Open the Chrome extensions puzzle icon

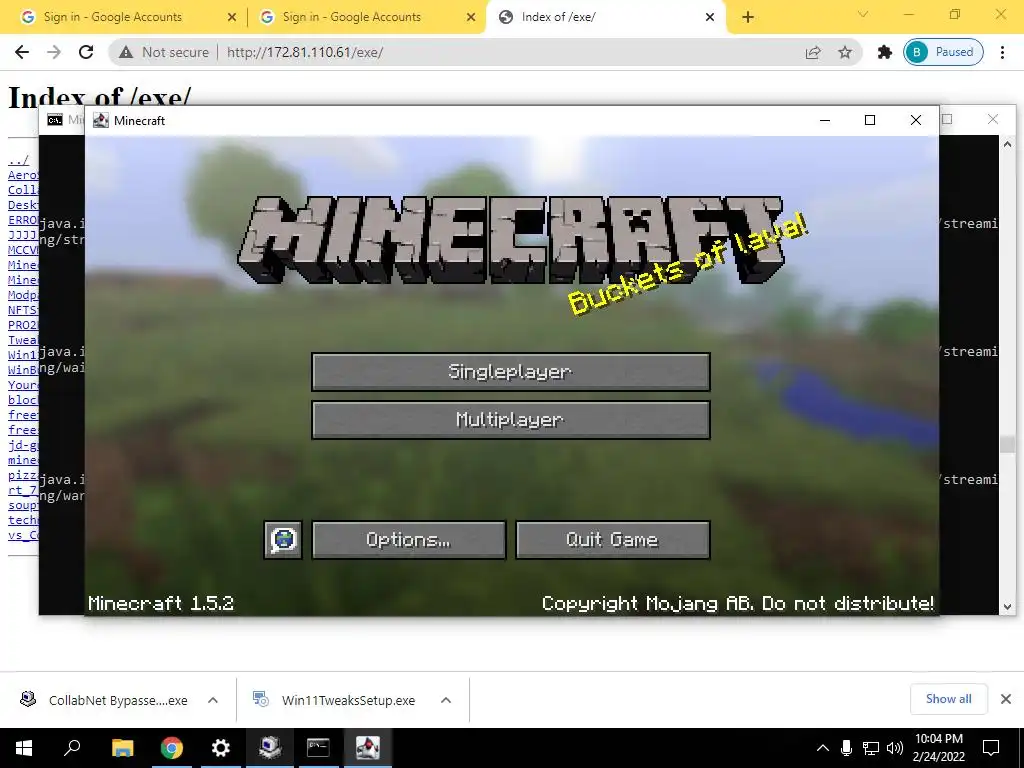[x=884, y=52]
